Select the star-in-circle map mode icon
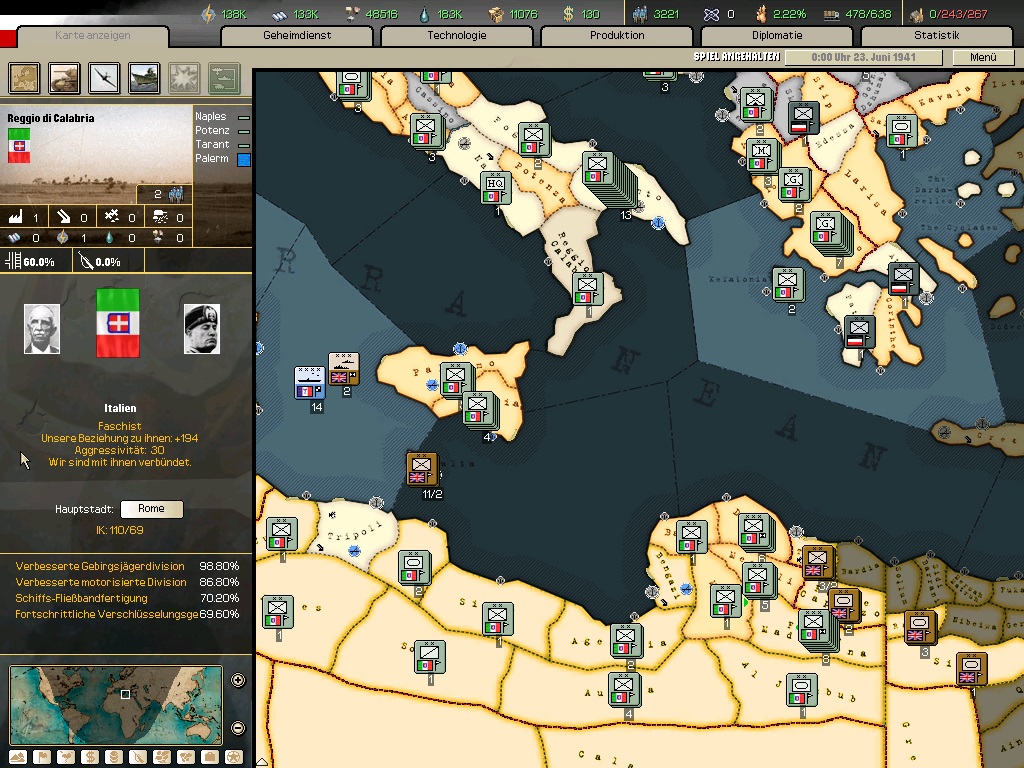Viewport: 1024px width, 768px height. point(234,758)
